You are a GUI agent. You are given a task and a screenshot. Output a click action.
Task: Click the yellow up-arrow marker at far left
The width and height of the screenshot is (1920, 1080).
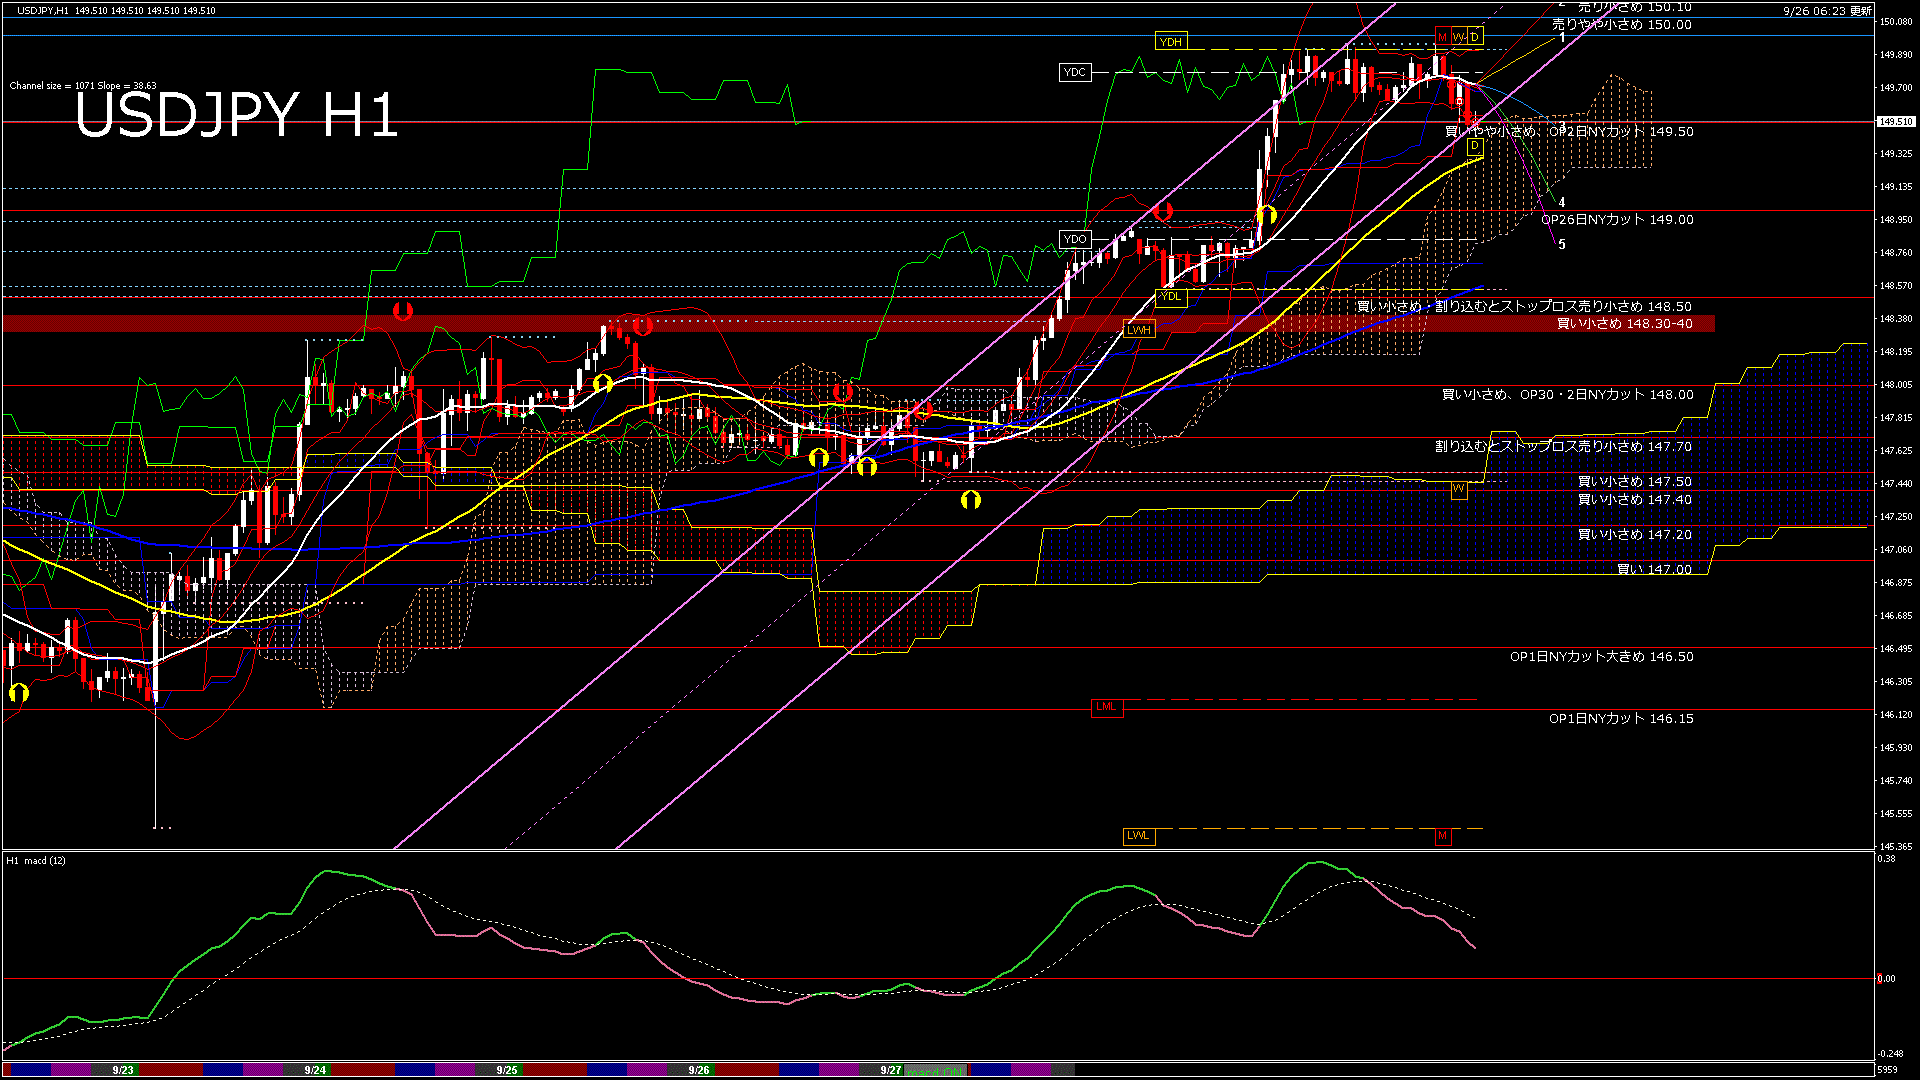pos(18,692)
